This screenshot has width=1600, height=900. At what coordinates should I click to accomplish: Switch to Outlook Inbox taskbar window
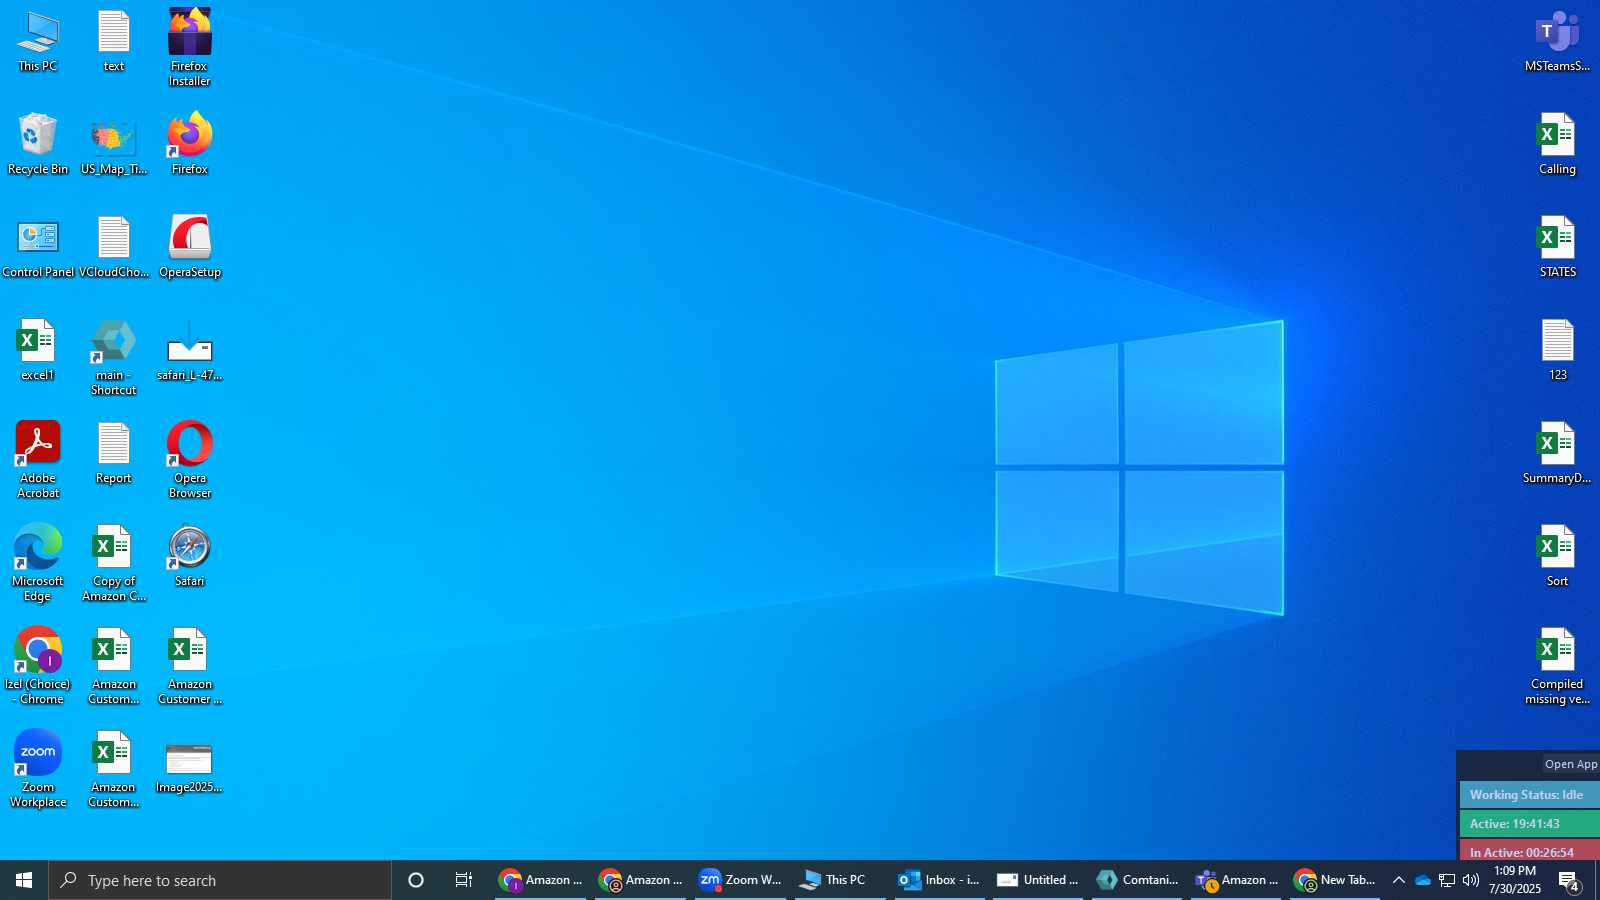pyautogui.click(x=939, y=880)
